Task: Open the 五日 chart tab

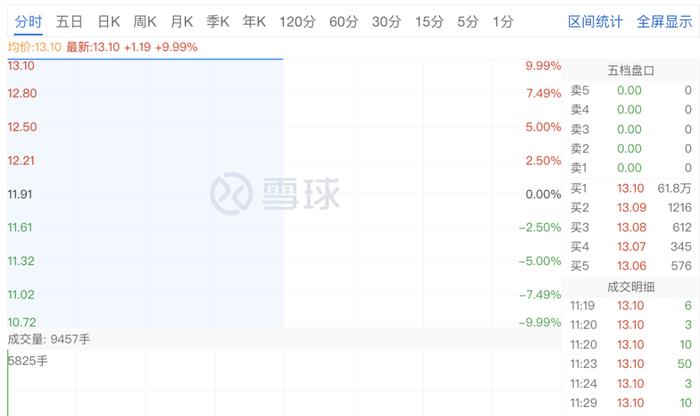Action: click(x=70, y=21)
